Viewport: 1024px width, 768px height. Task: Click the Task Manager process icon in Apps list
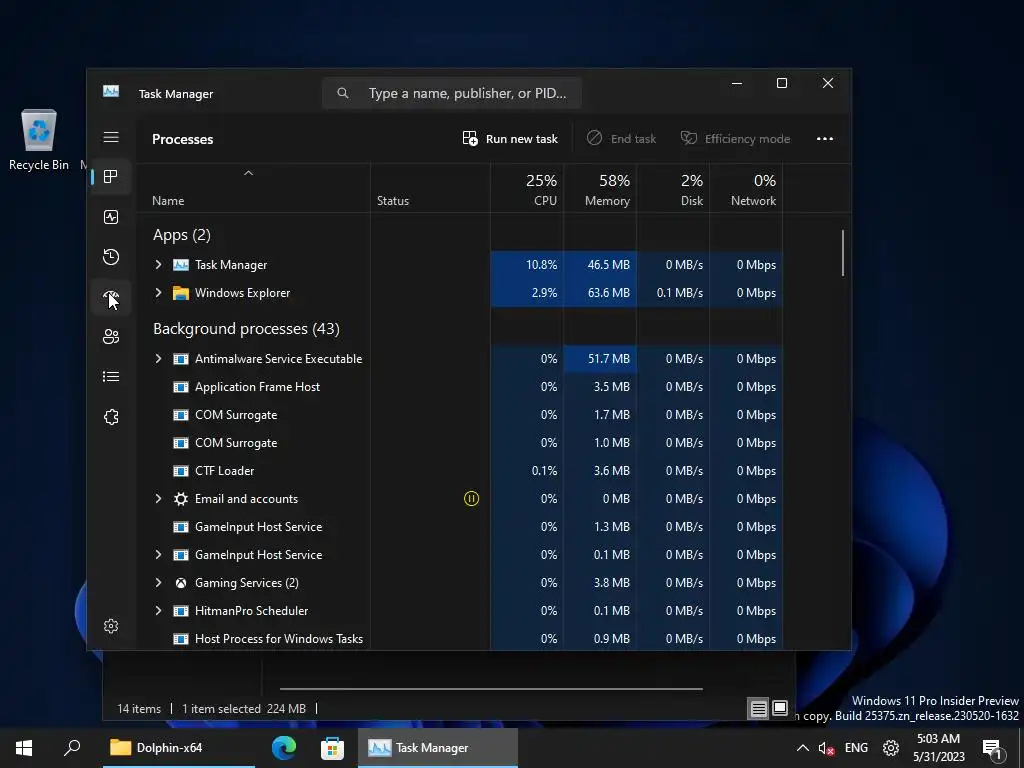[x=181, y=265]
